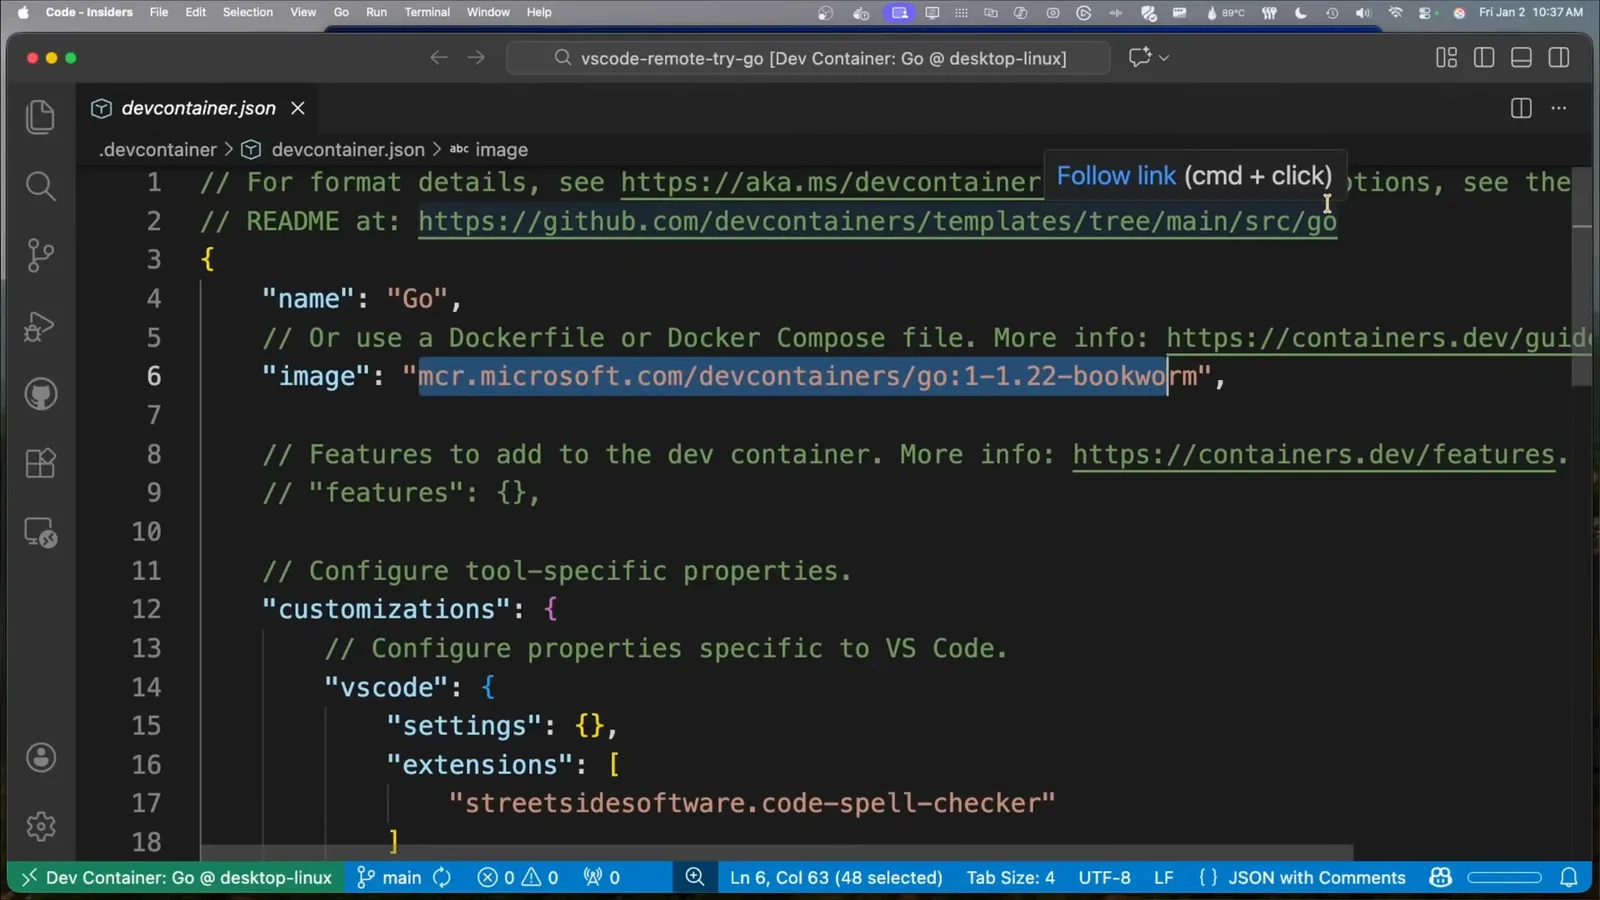
Task: Click the Copilot status icon
Action: (1440, 877)
